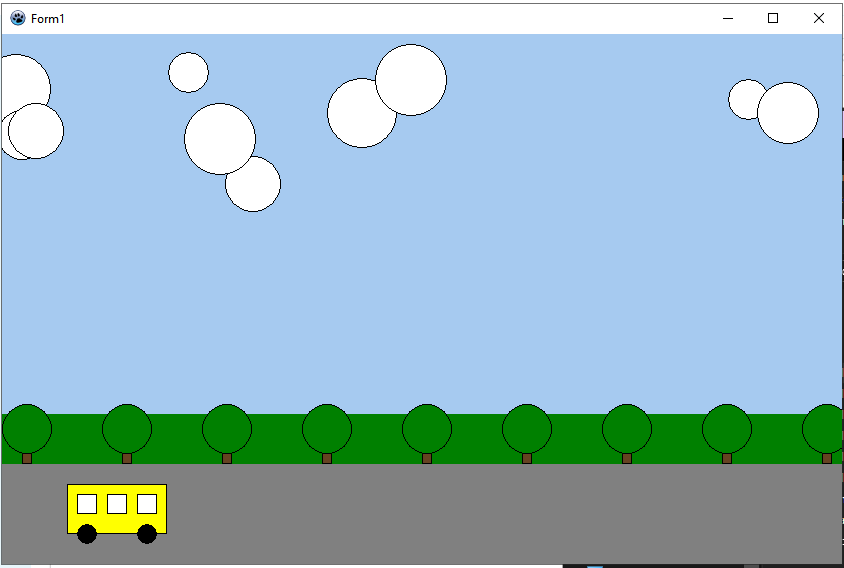The width and height of the screenshot is (844, 568).
Task: Maximize the Form1 window
Action: pos(773,18)
